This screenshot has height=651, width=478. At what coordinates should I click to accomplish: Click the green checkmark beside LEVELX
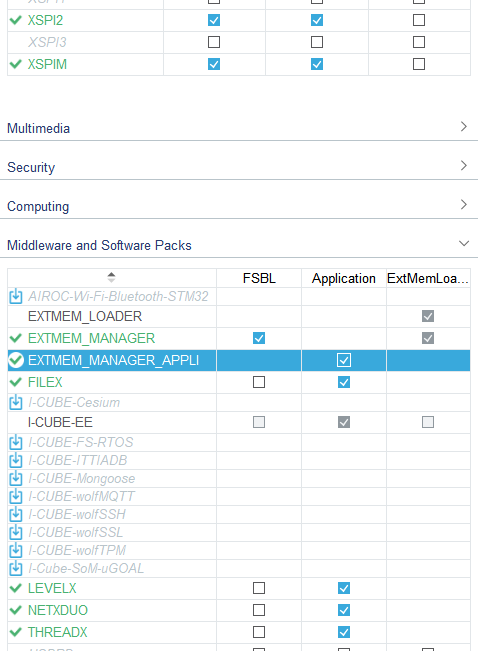click(x=15, y=588)
